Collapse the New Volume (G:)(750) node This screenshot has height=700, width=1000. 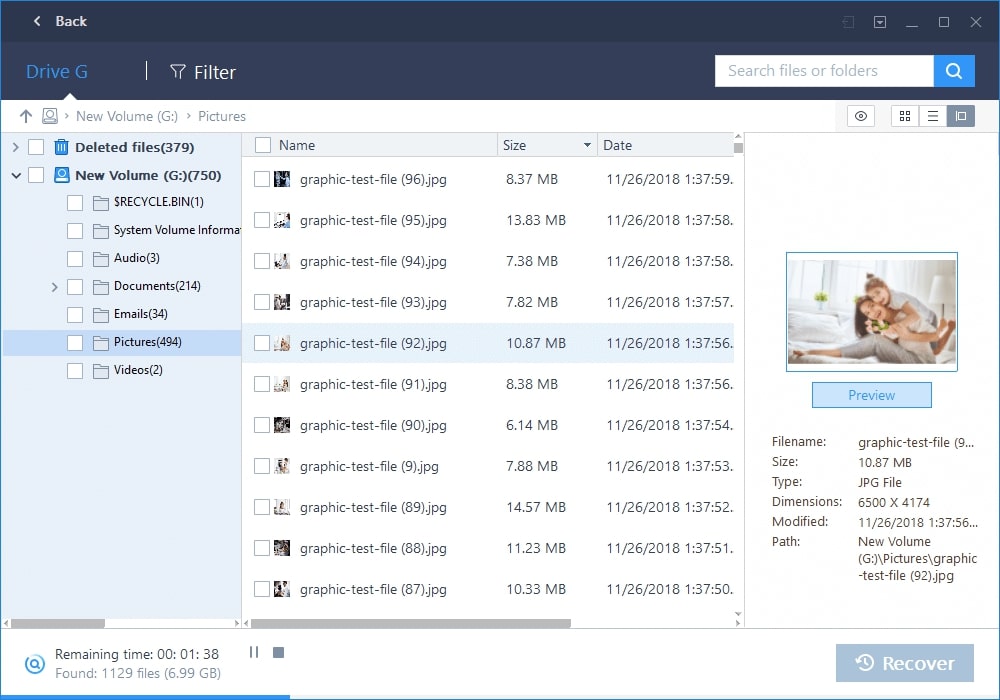tap(15, 175)
